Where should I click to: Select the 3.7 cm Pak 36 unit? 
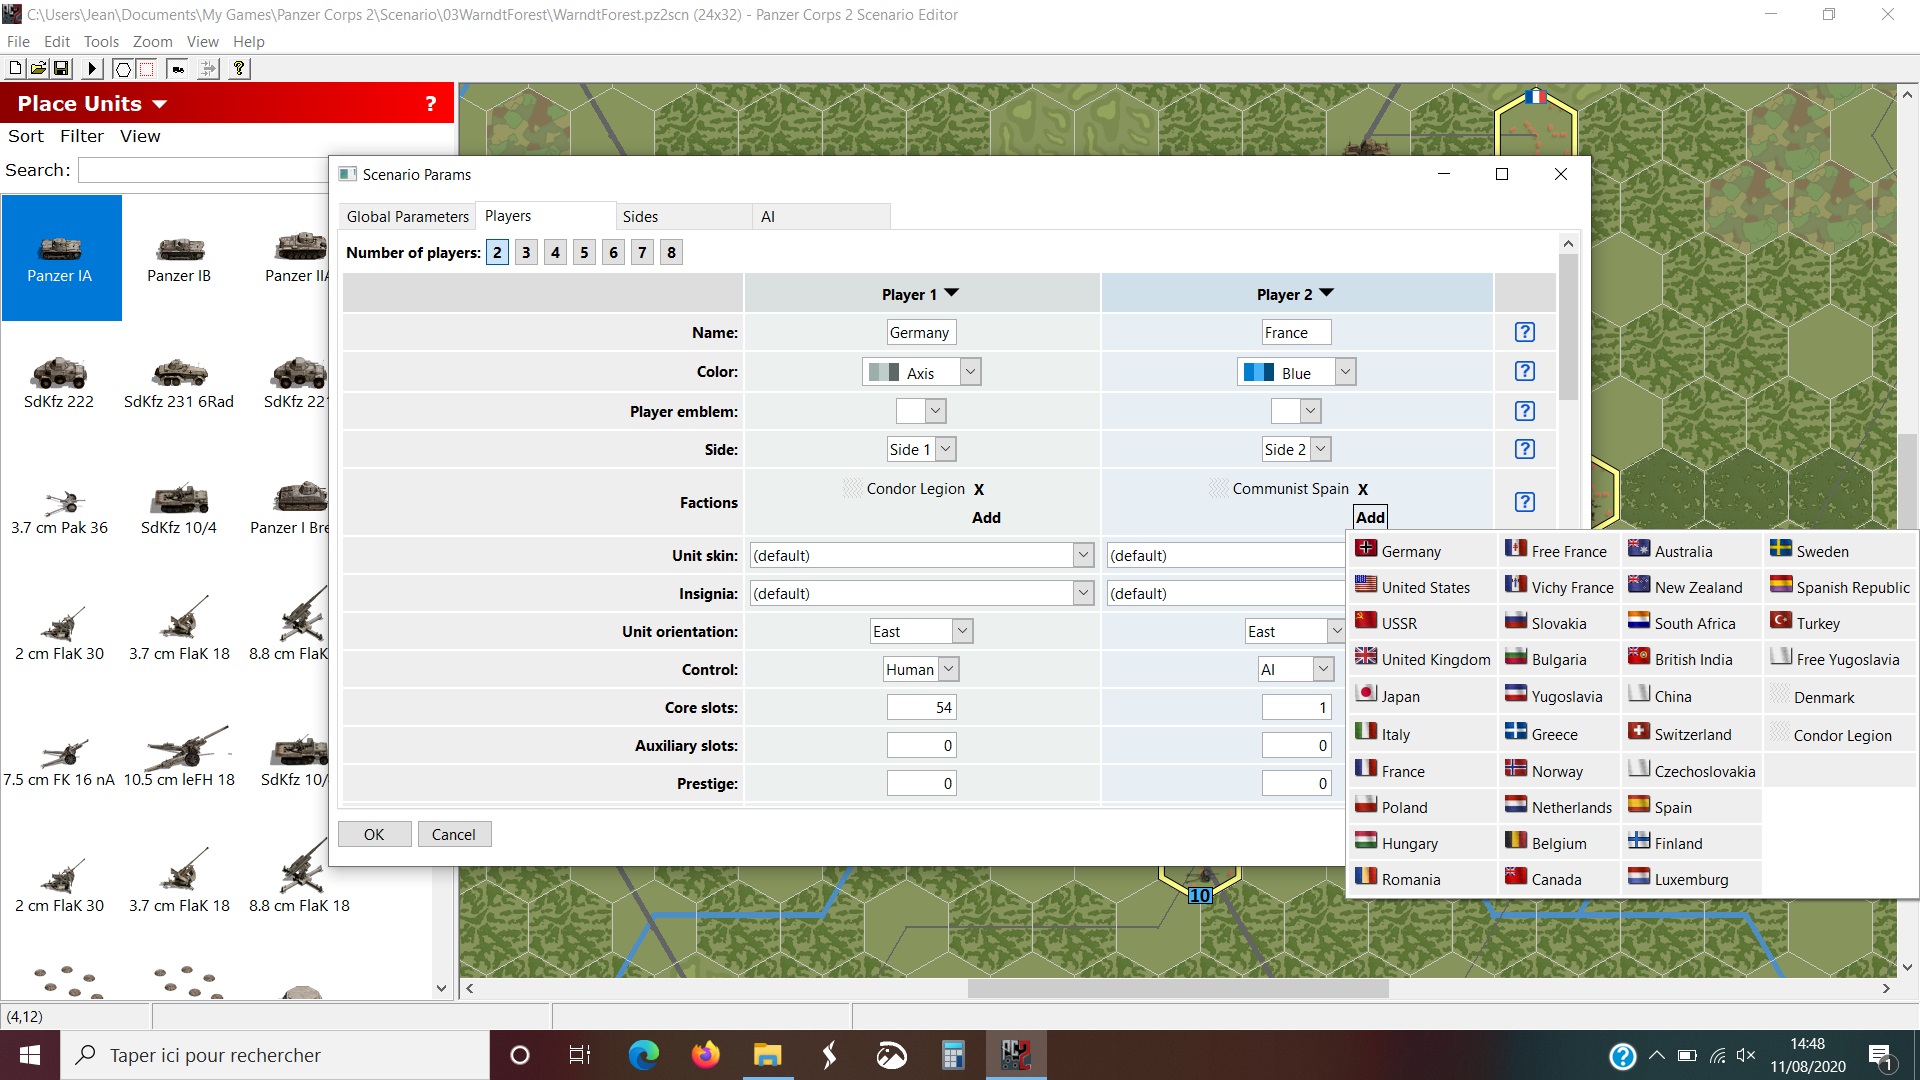point(59,510)
